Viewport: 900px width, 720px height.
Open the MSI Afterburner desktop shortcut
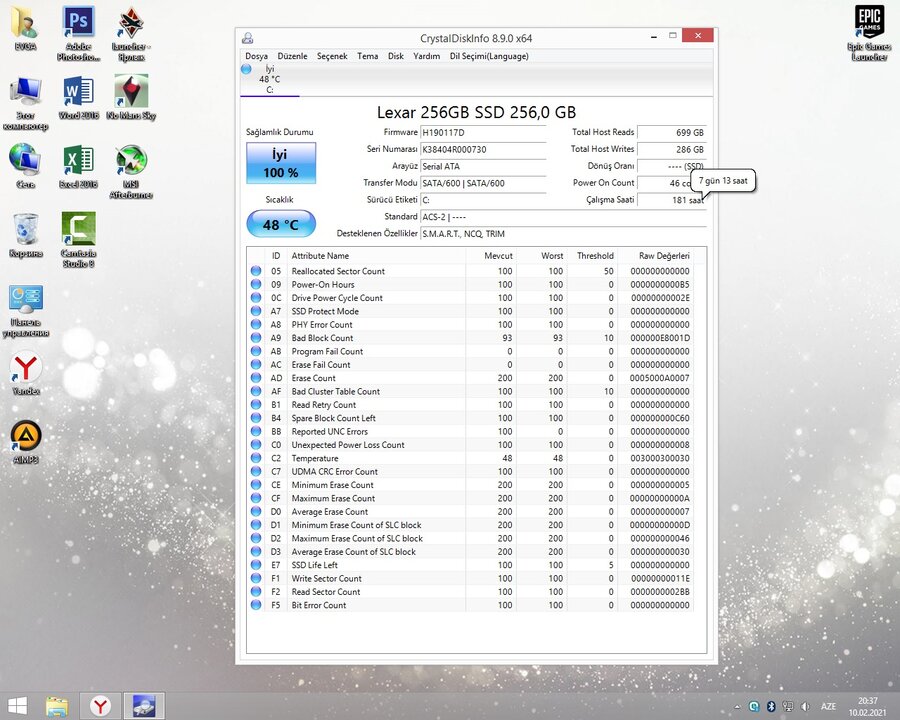[131, 162]
